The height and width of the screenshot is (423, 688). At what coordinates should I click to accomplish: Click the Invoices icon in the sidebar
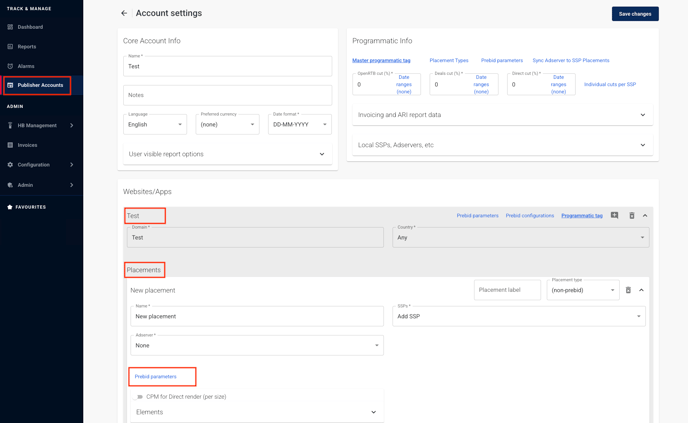[10, 145]
